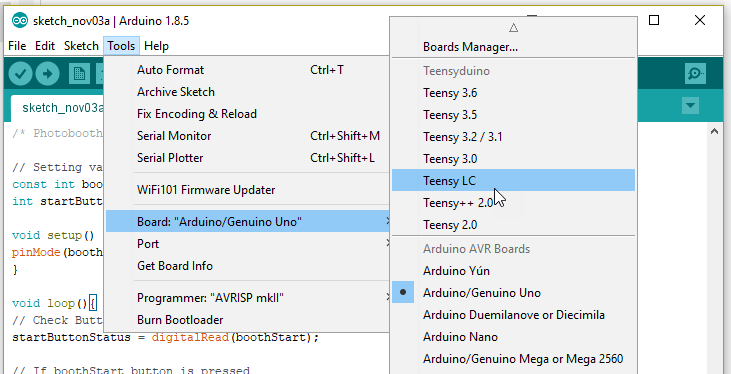Select Arduino Duemilanove or Diecimila board
Viewport: 731px width, 374px height.
(513, 314)
